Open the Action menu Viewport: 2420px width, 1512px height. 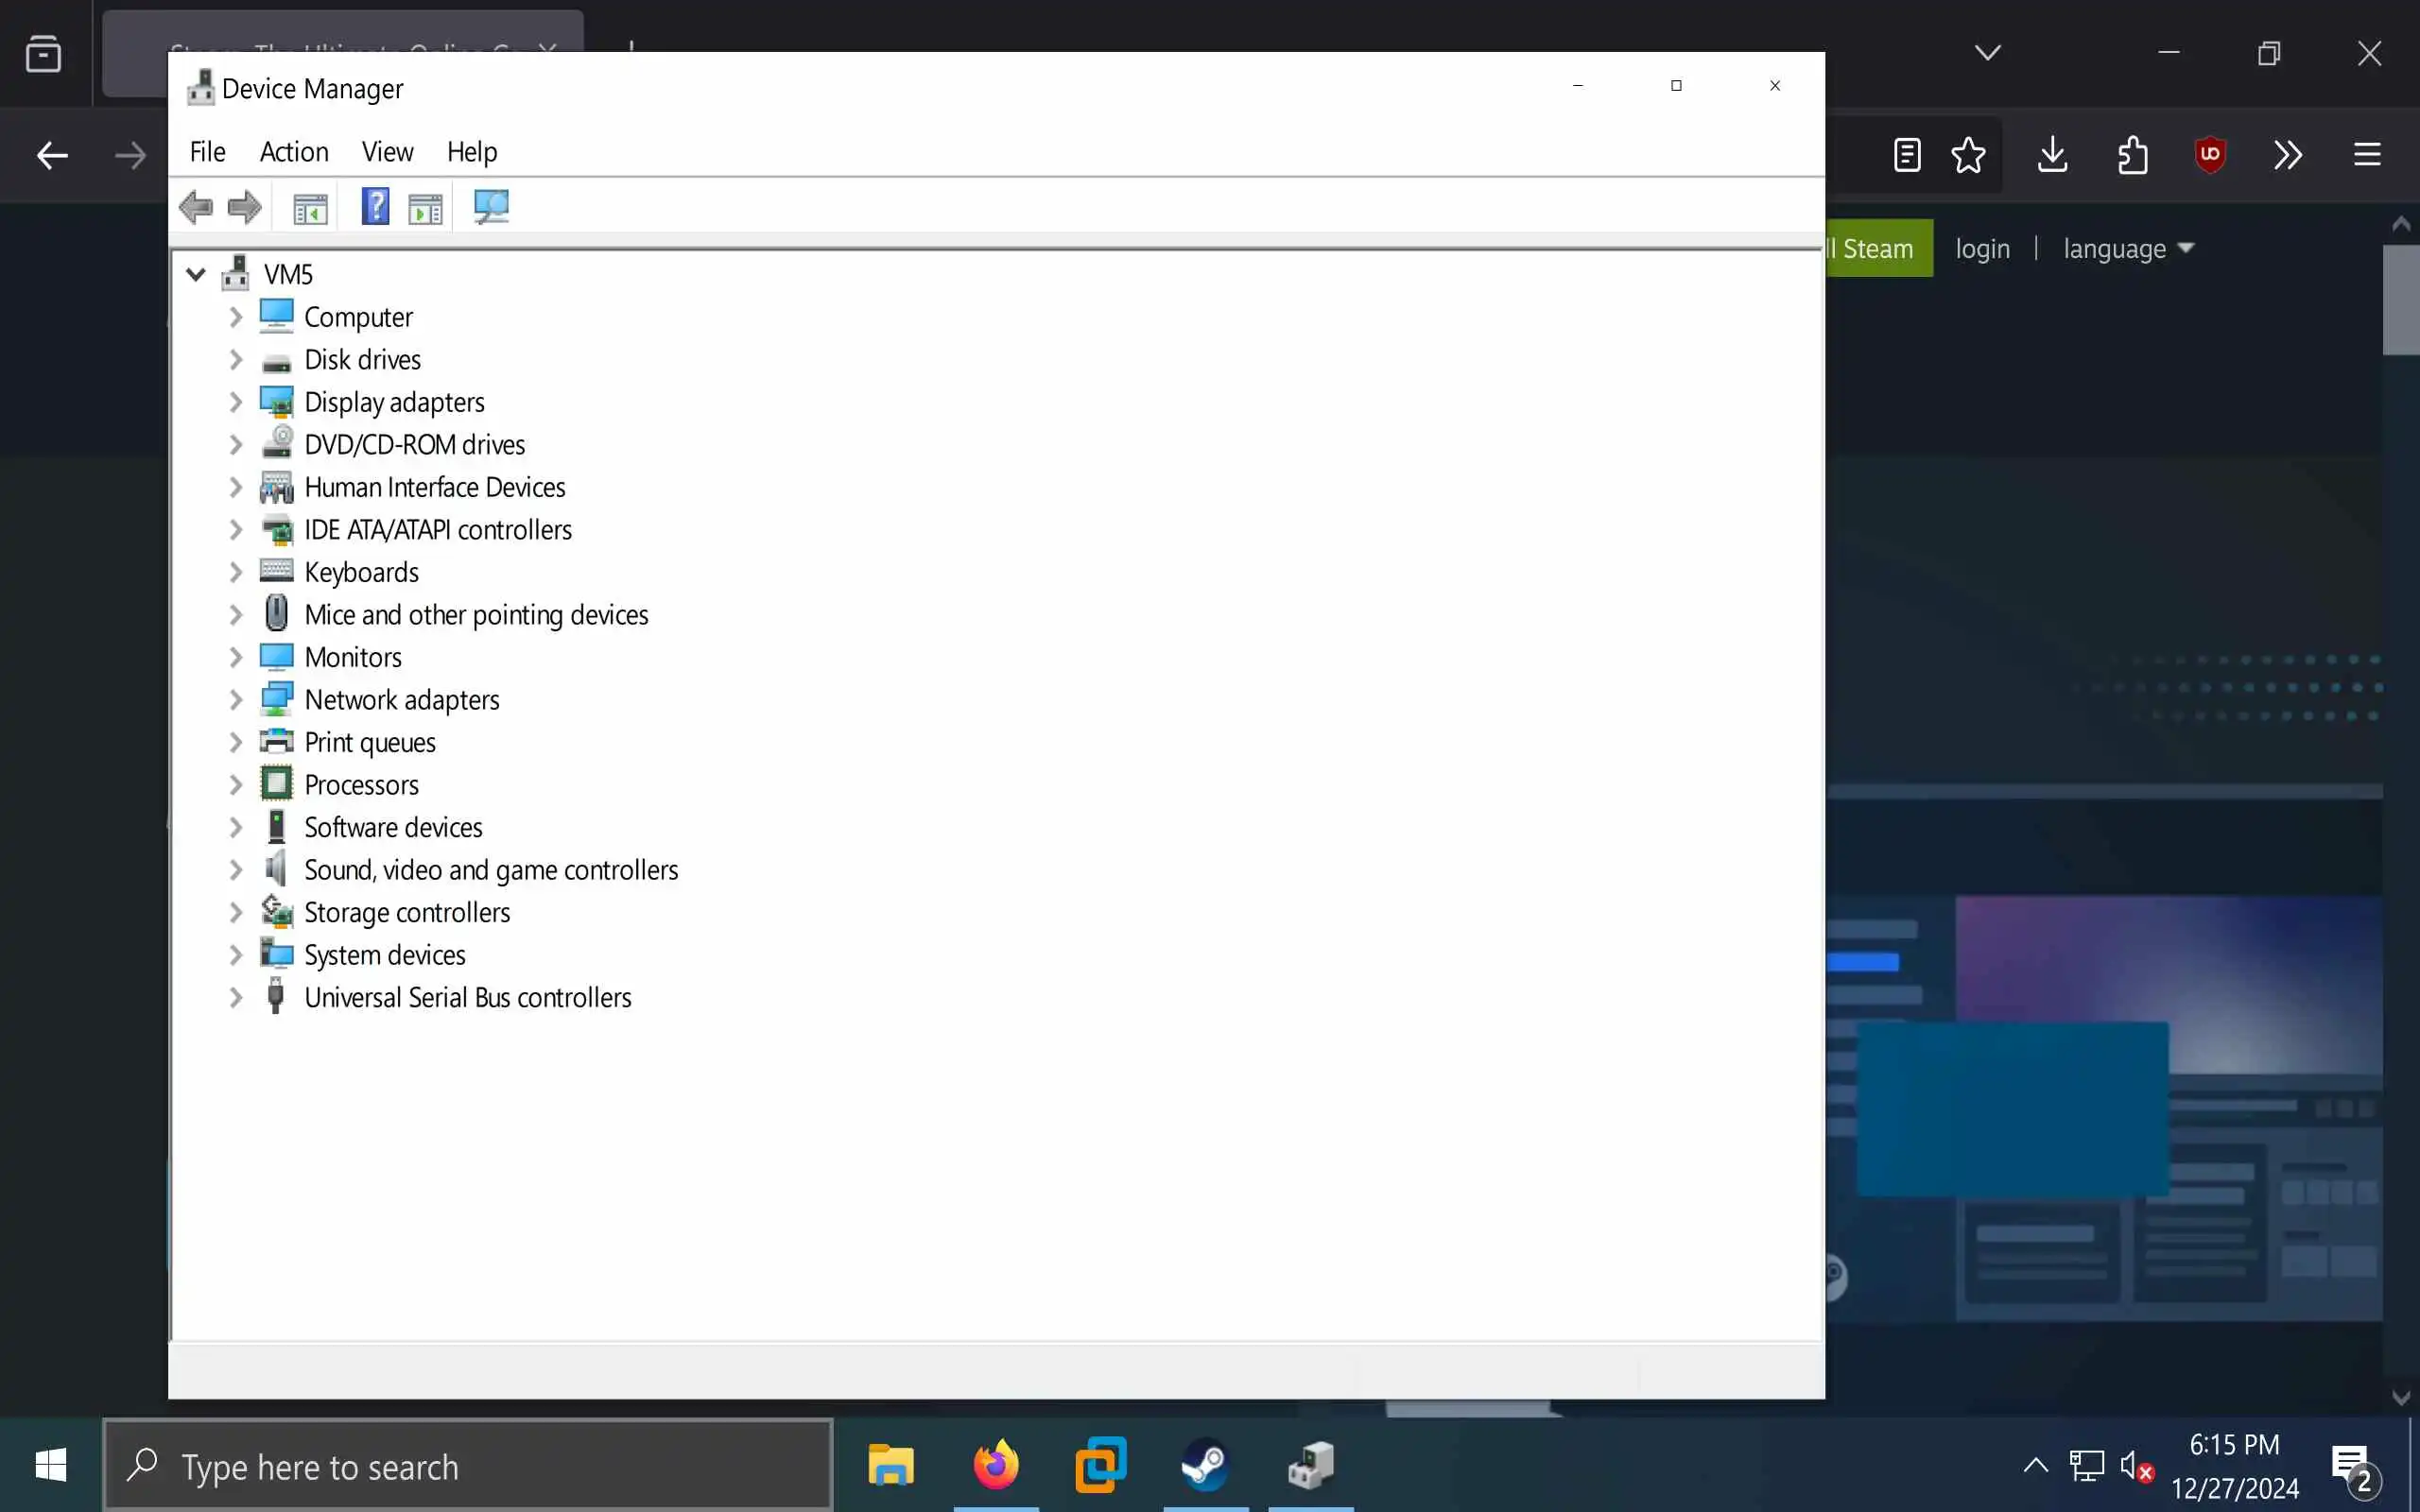[293, 152]
